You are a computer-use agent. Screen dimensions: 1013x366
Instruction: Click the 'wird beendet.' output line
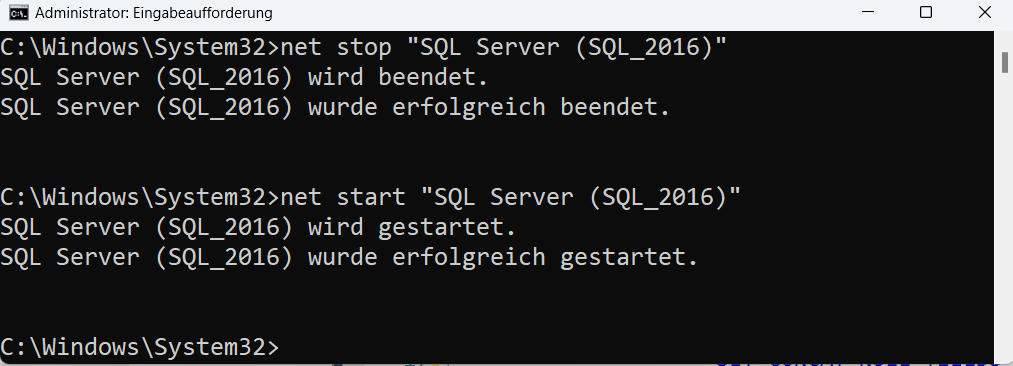(x=244, y=77)
